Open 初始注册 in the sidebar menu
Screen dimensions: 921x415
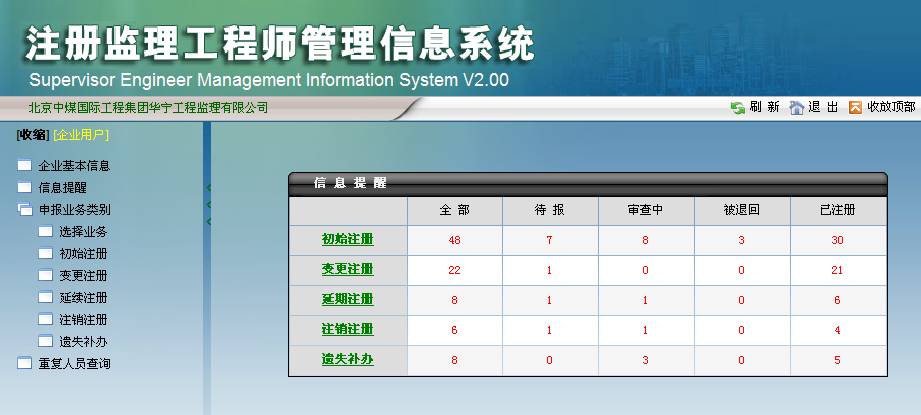click(83, 254)
